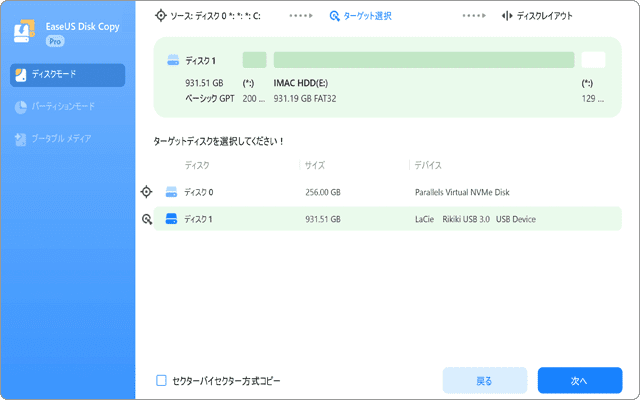This screenshot has width=640, height=400.
Task: Click the ブータブル メディア icon
Action: pyautogui.click(x=20, y=139)
